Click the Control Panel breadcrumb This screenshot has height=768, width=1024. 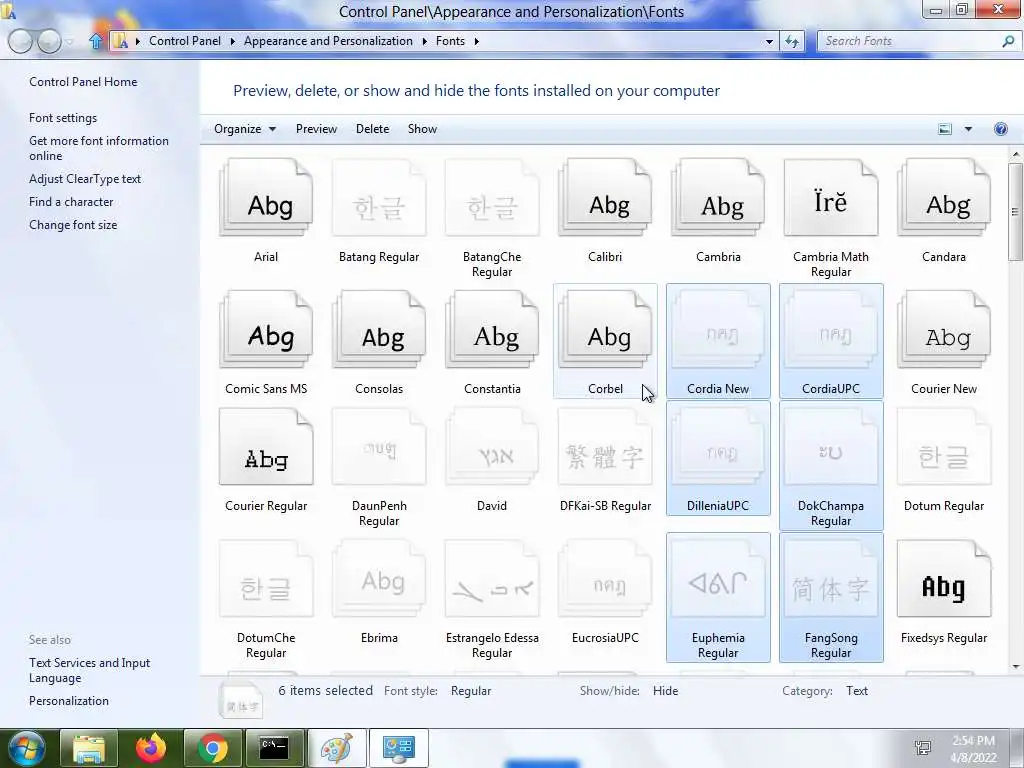(185, 41)
